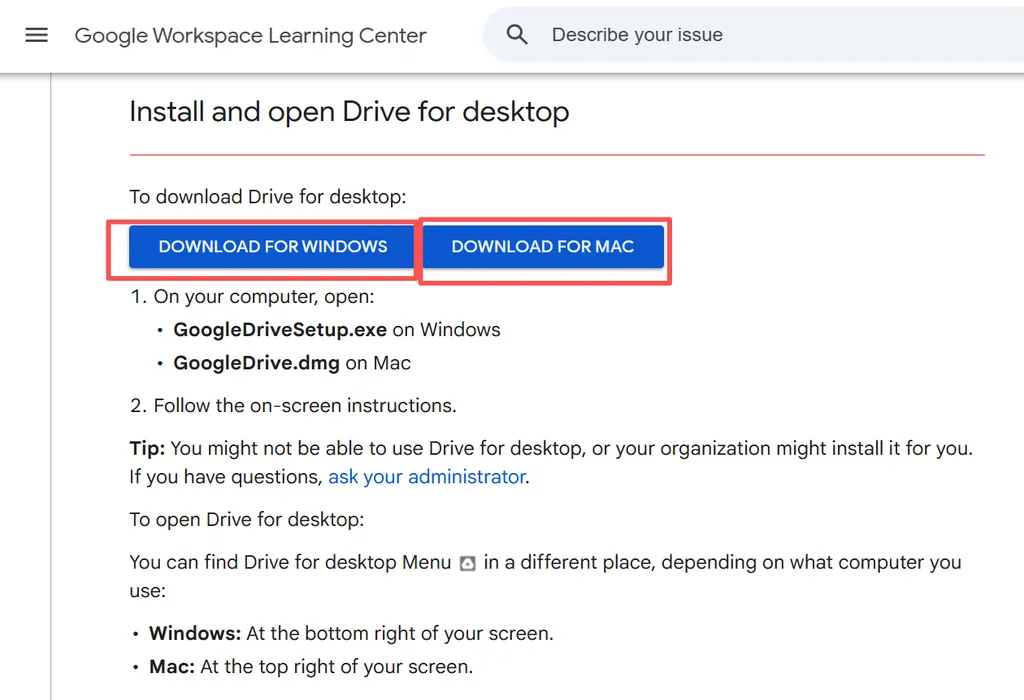Click the Drive for desktop Menu icon
The image size is (1024, 700).
(467, 563)
